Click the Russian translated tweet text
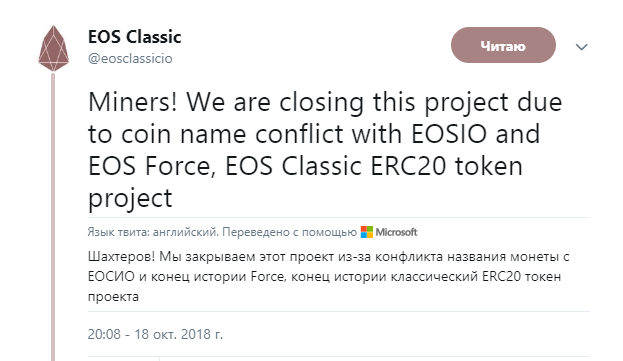 tap(329, 276)
